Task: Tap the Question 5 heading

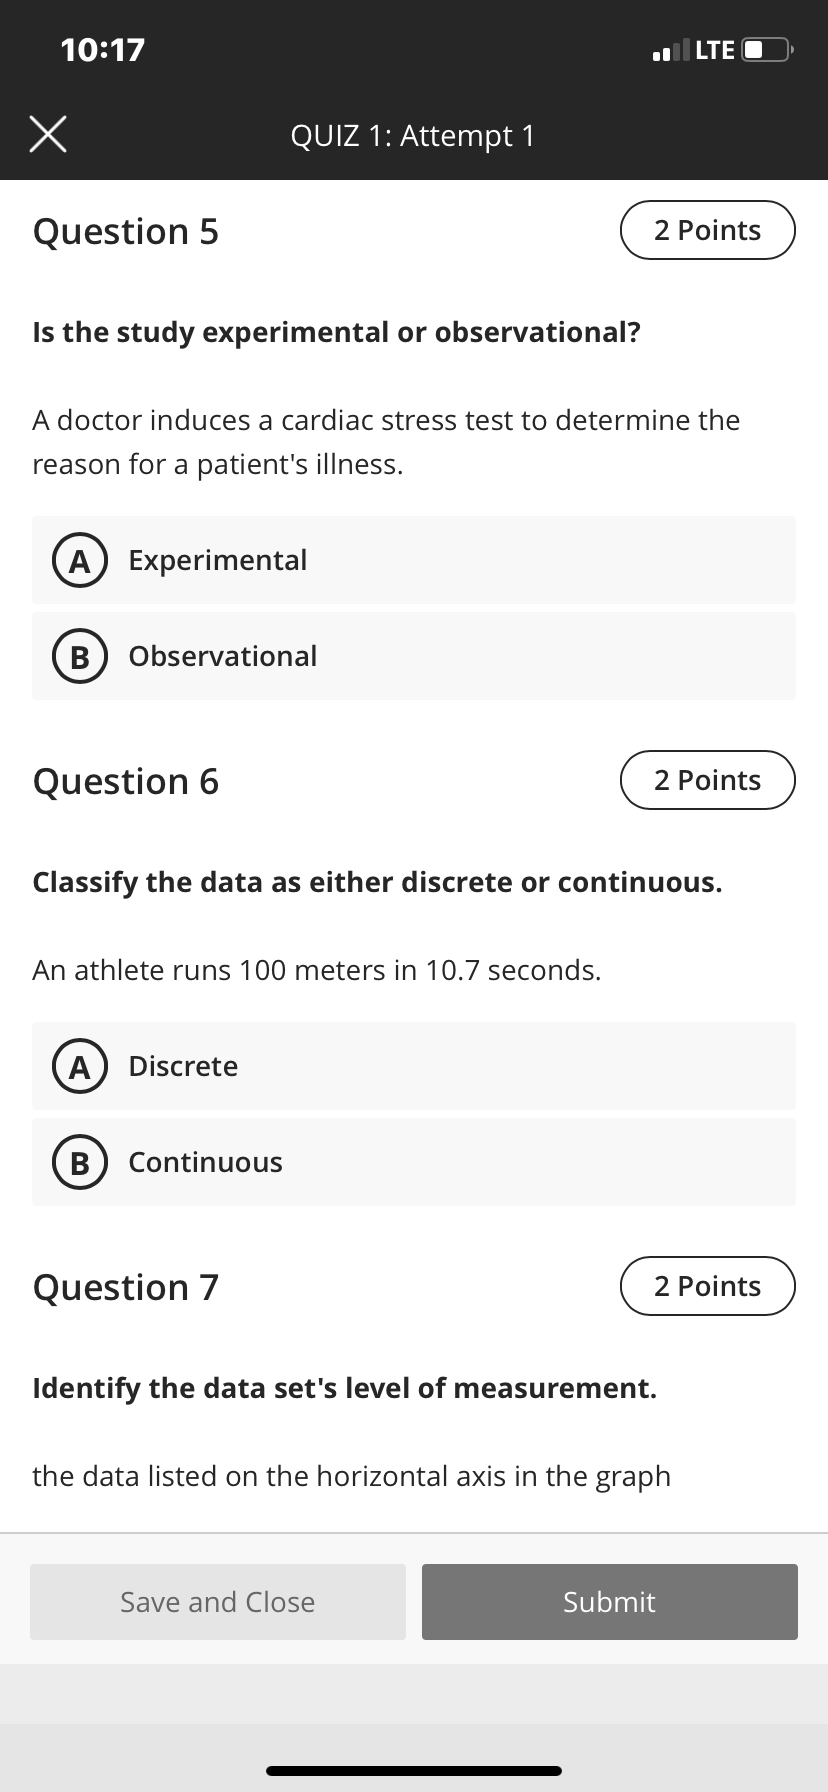Action: click(126, 232)
